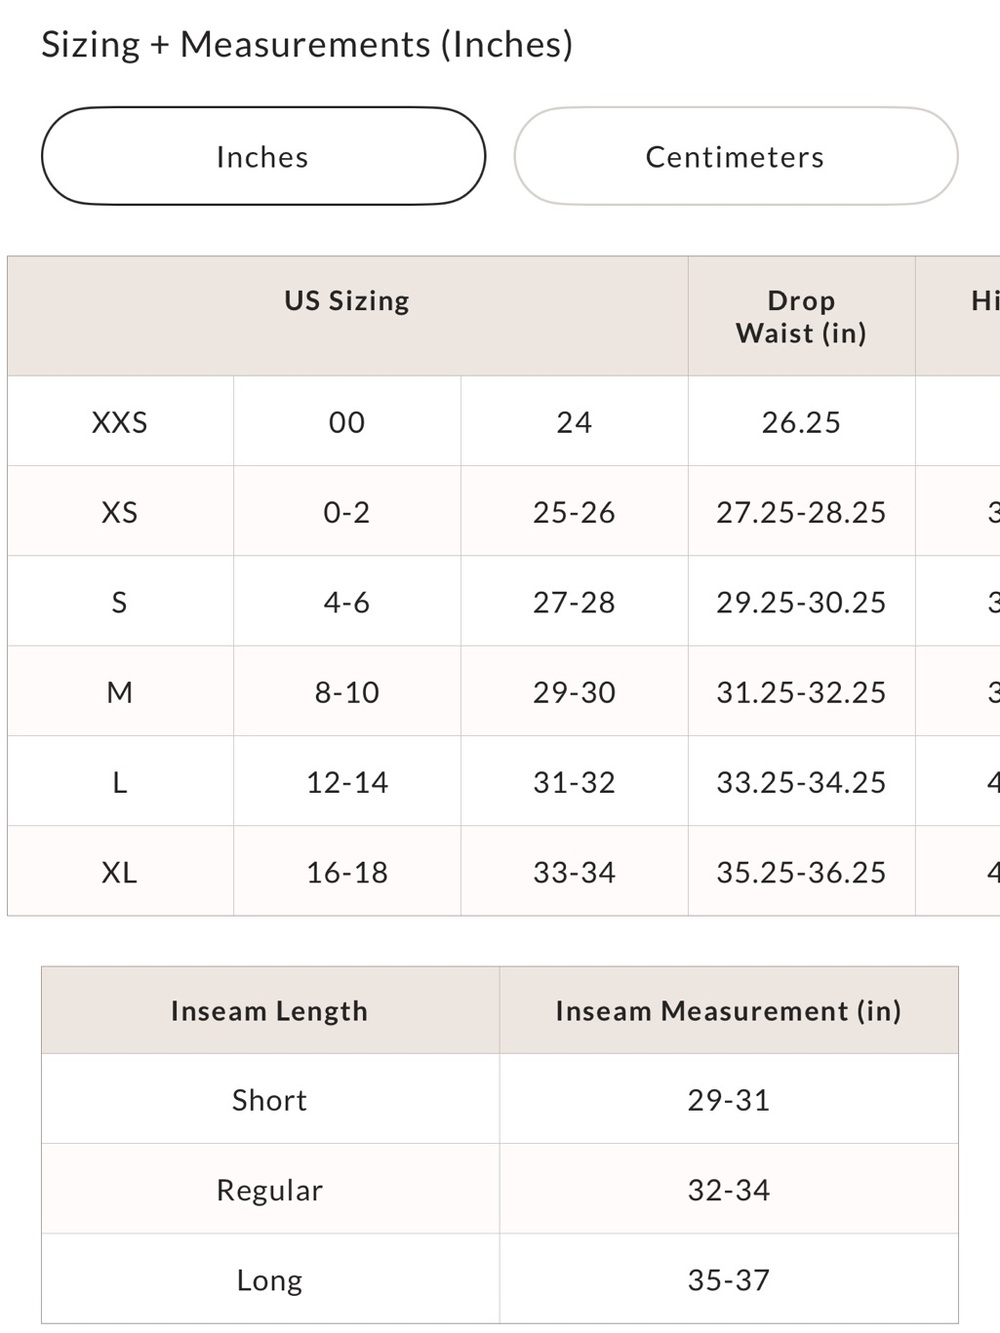Screen dimensions: 1000x1333
Task: Select the Short inseam row
Action: [x=500, y=1100]
